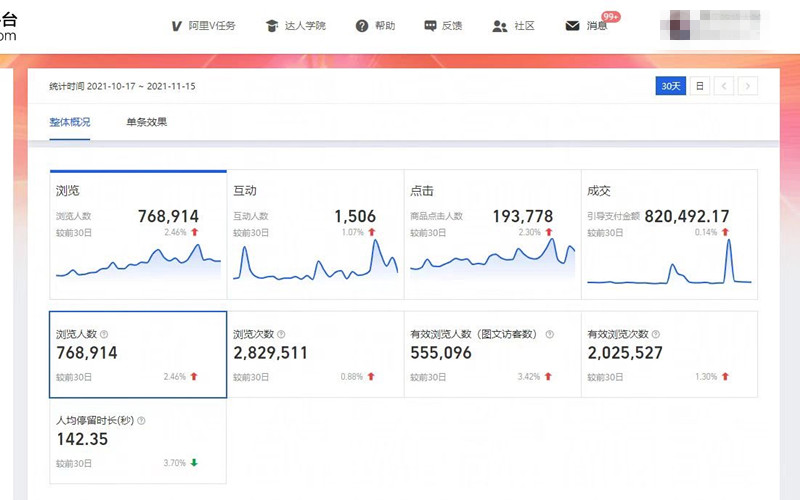Select the 人均停留时长 142.35 metric card

pos(138,441)
